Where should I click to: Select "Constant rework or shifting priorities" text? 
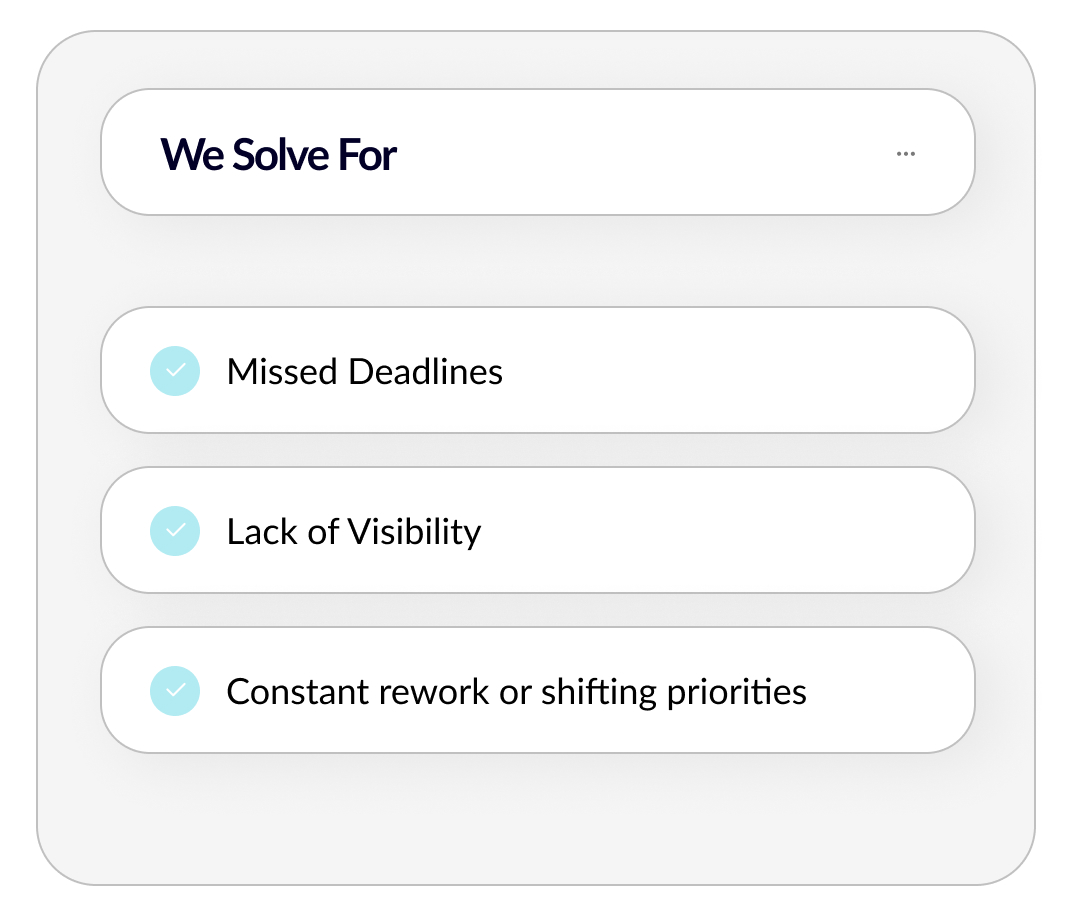pos(516,692)
